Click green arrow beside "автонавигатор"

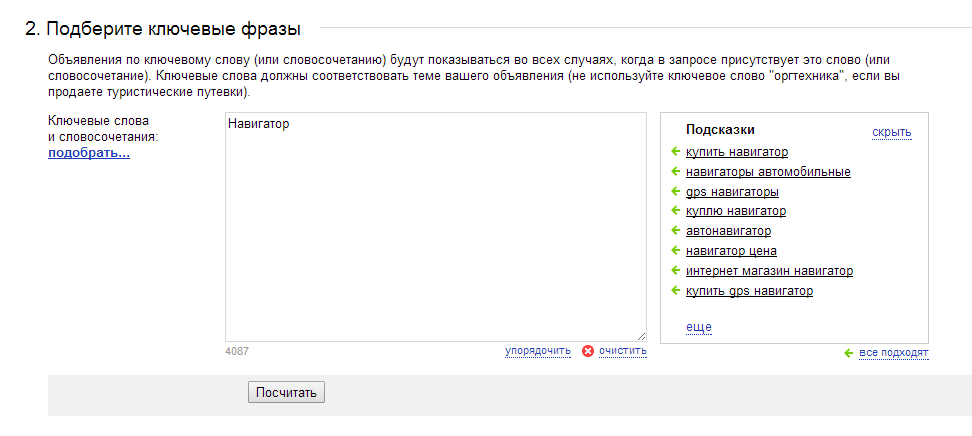[x=676, y=231]
